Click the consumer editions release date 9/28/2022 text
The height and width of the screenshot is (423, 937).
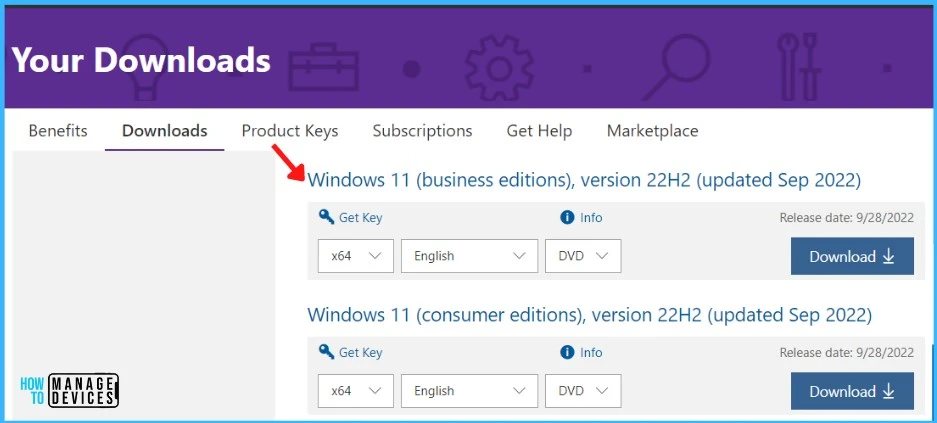[x=846, y=353]
